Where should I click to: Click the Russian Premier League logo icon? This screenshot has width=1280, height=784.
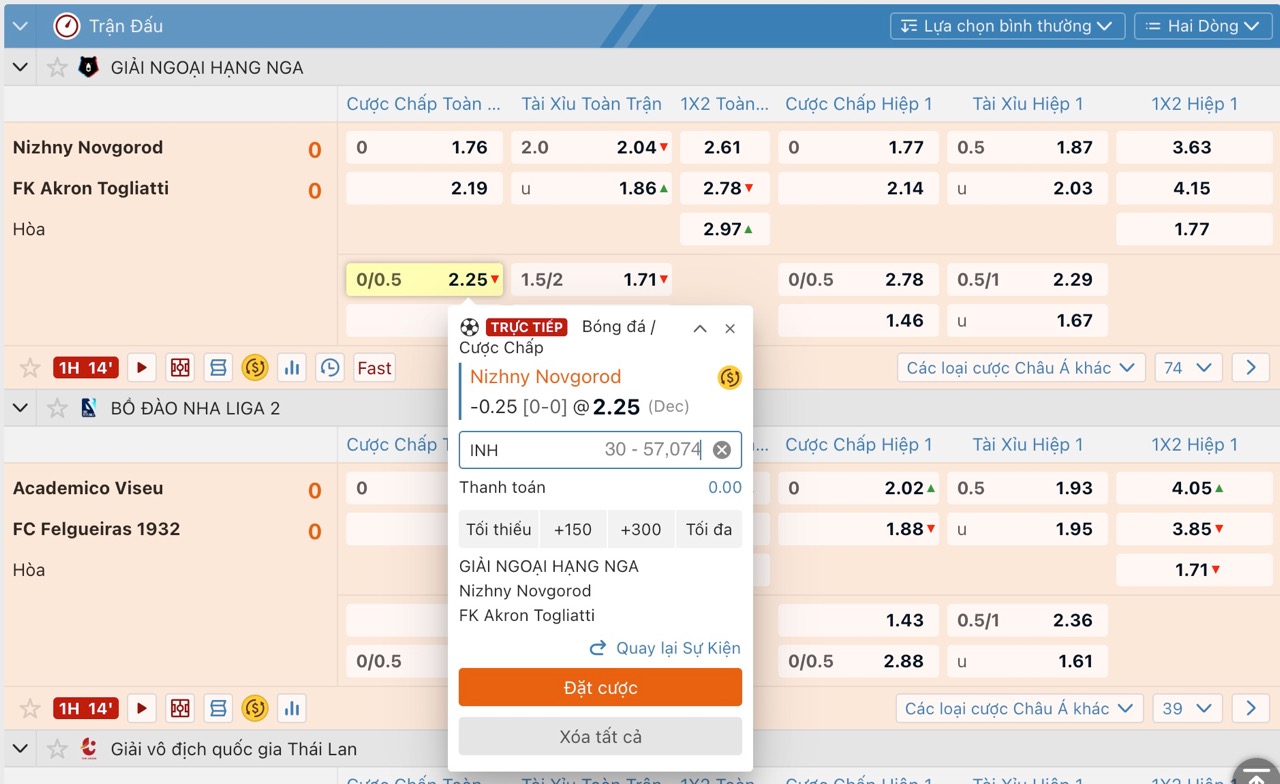point(89,67)
